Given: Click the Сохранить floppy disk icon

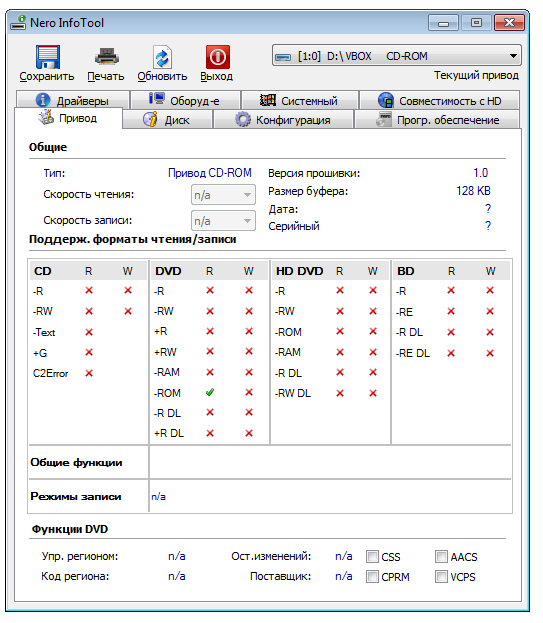Looking at the screenshot, I should click(48, 57).
